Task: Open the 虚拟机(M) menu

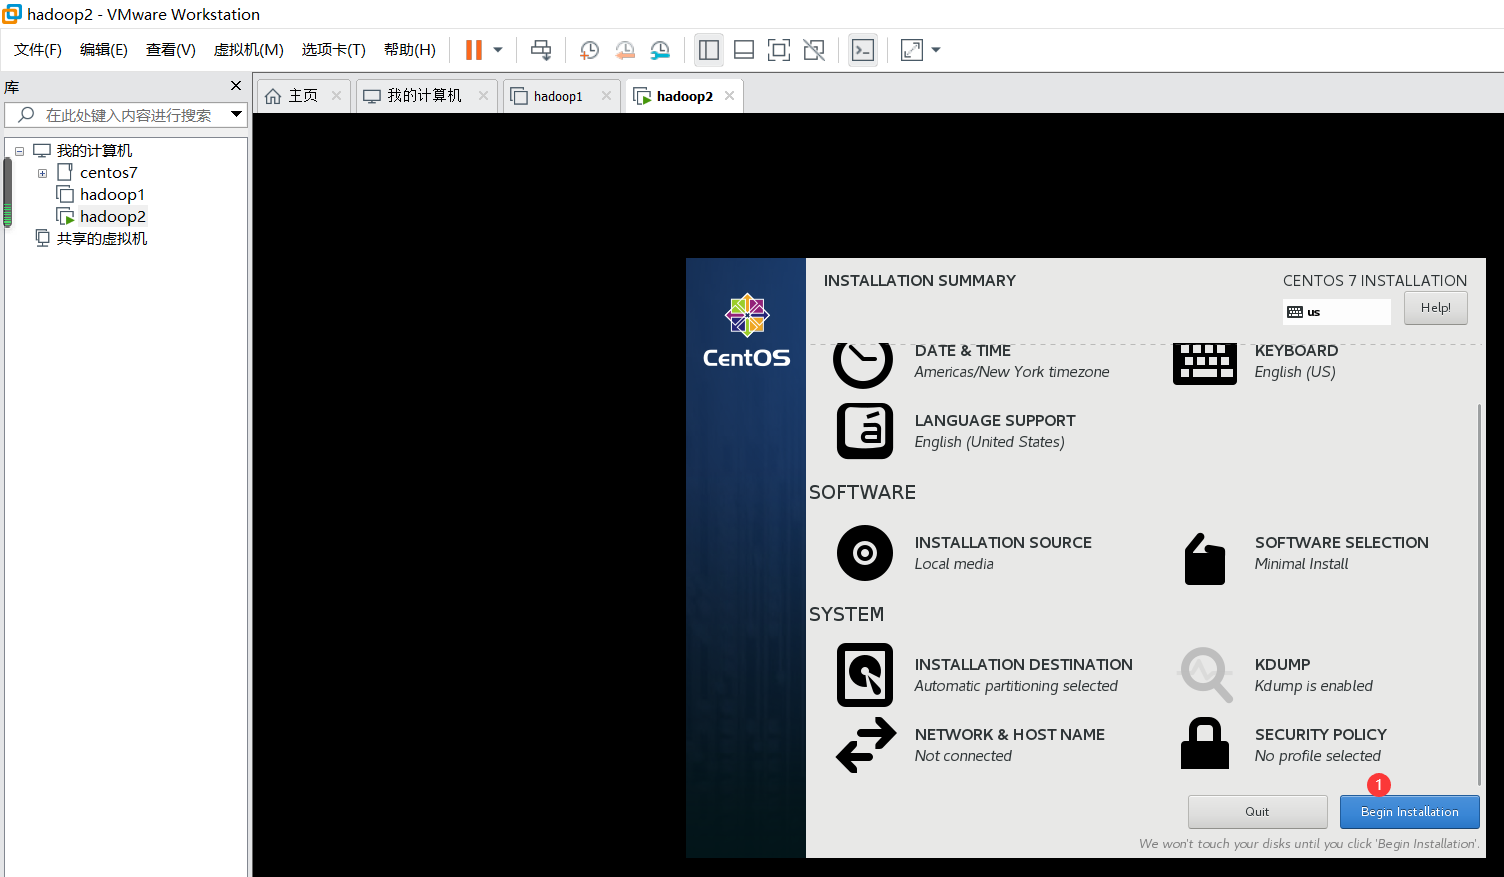Action: 249,50
